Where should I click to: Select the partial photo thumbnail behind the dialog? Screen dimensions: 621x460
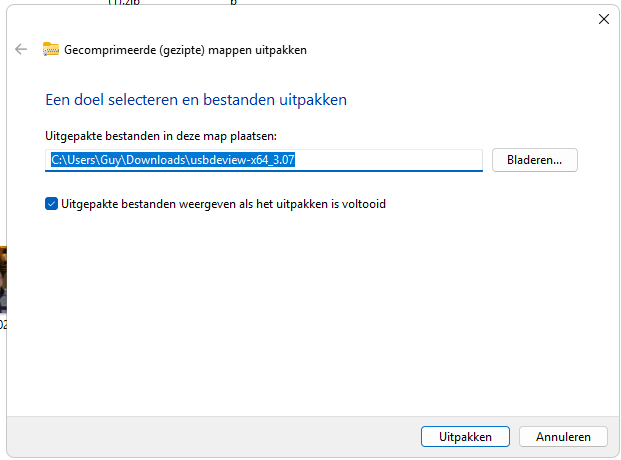tap(3, 279)
